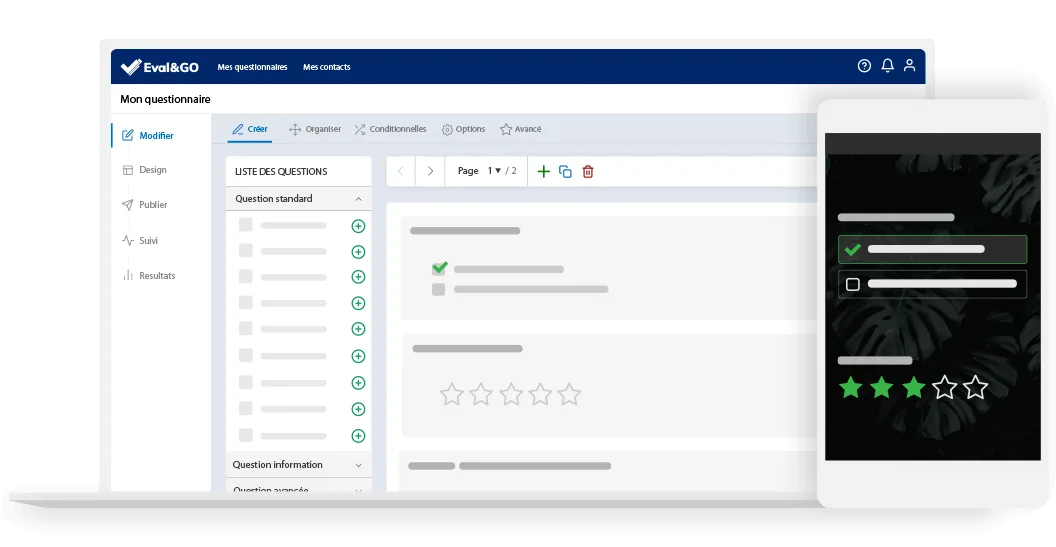This screenshot has height=547, width=1056.
Task: Rate one star in the editor
Action: (451, 394)
